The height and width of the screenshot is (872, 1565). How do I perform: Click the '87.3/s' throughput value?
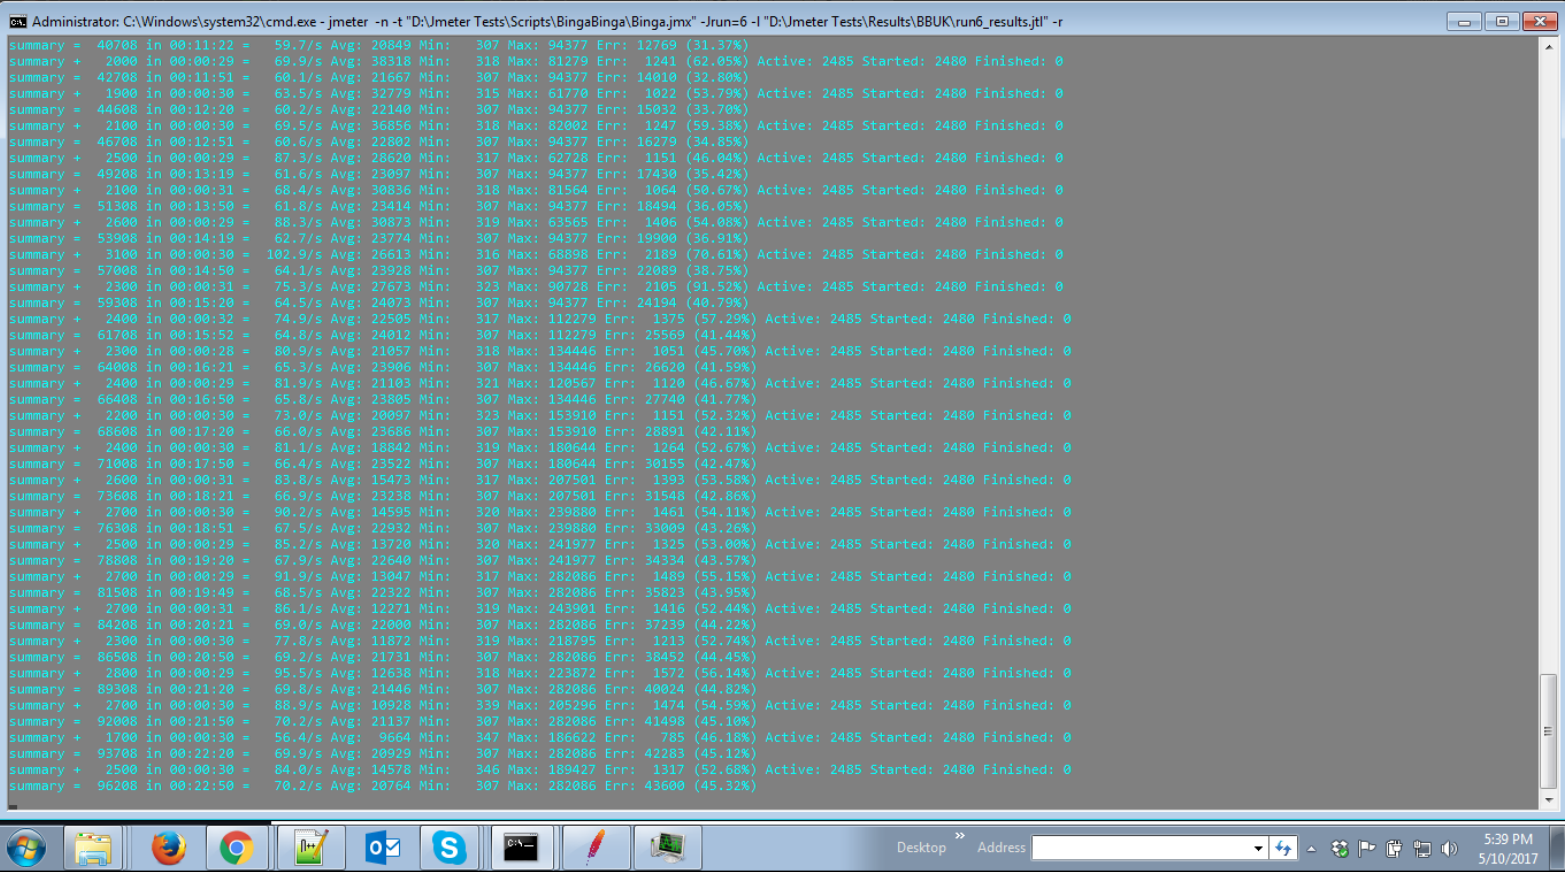[x=298, y=158]
